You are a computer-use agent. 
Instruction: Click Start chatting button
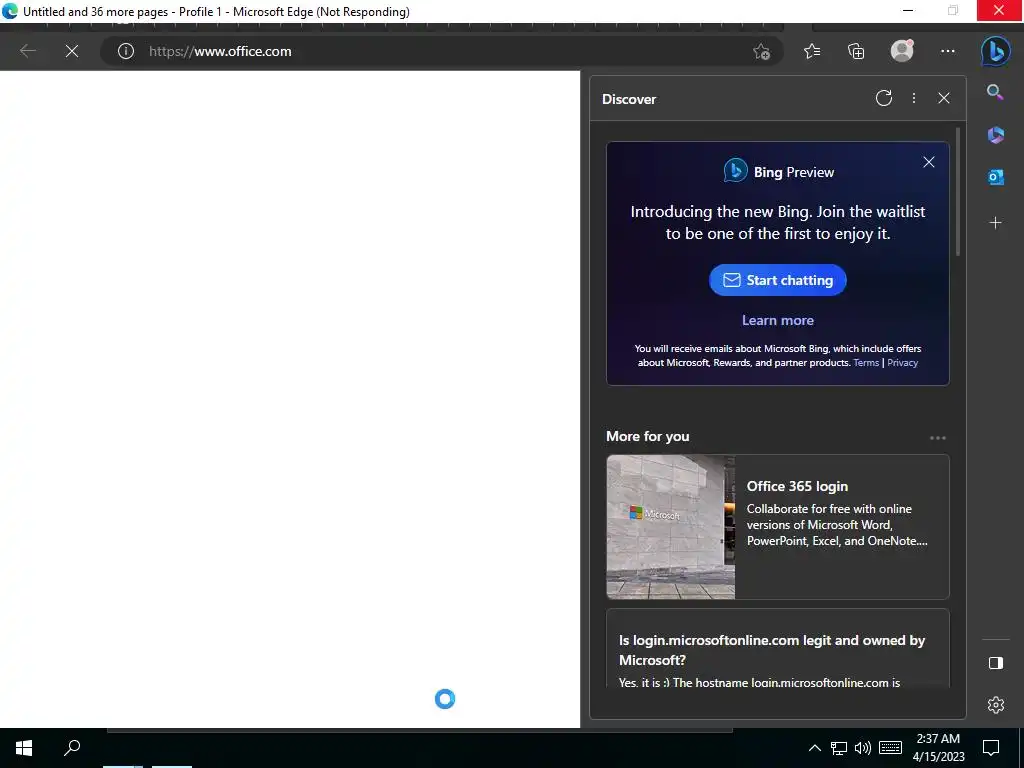click(778, 280)
